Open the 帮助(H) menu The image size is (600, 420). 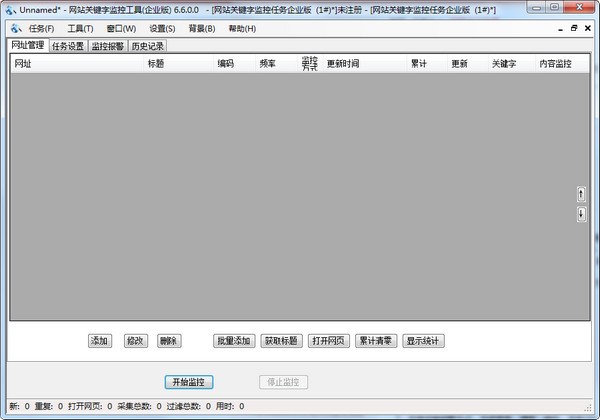coord(242,29)
